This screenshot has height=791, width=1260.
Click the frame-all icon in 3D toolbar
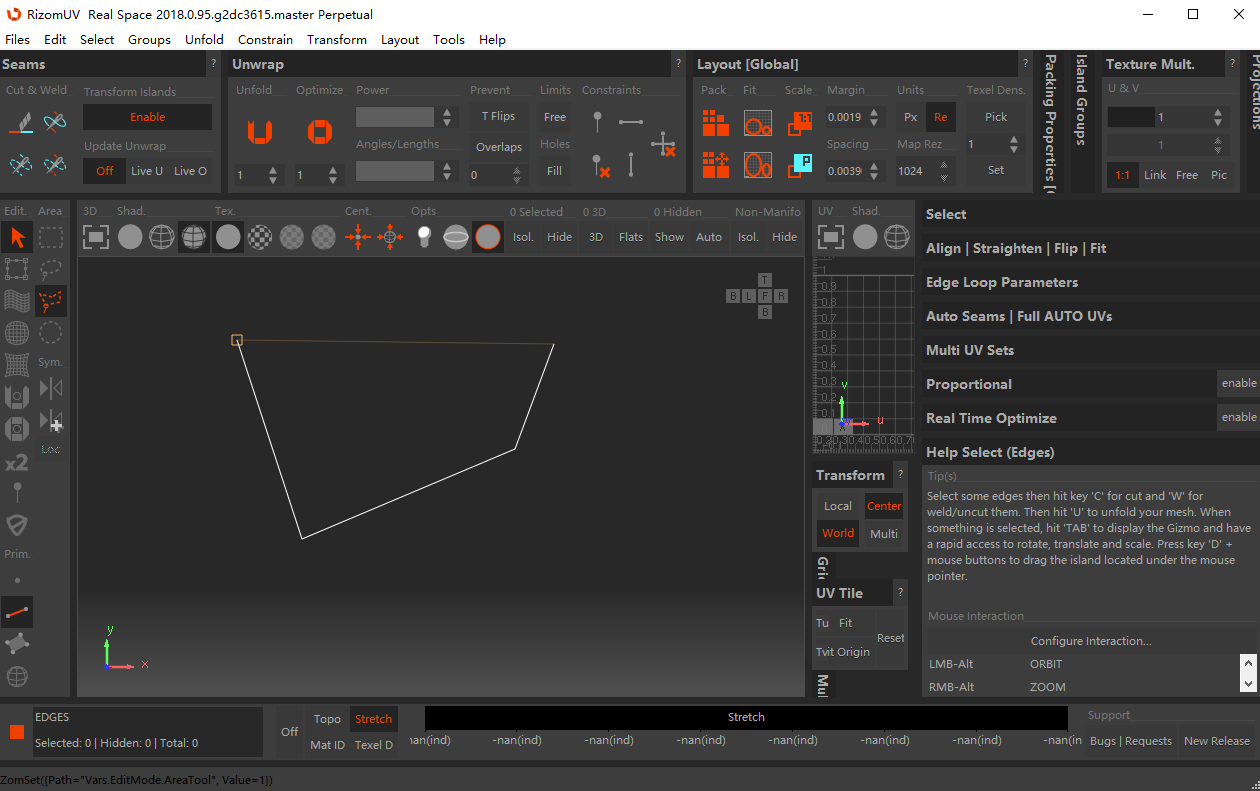96,237
